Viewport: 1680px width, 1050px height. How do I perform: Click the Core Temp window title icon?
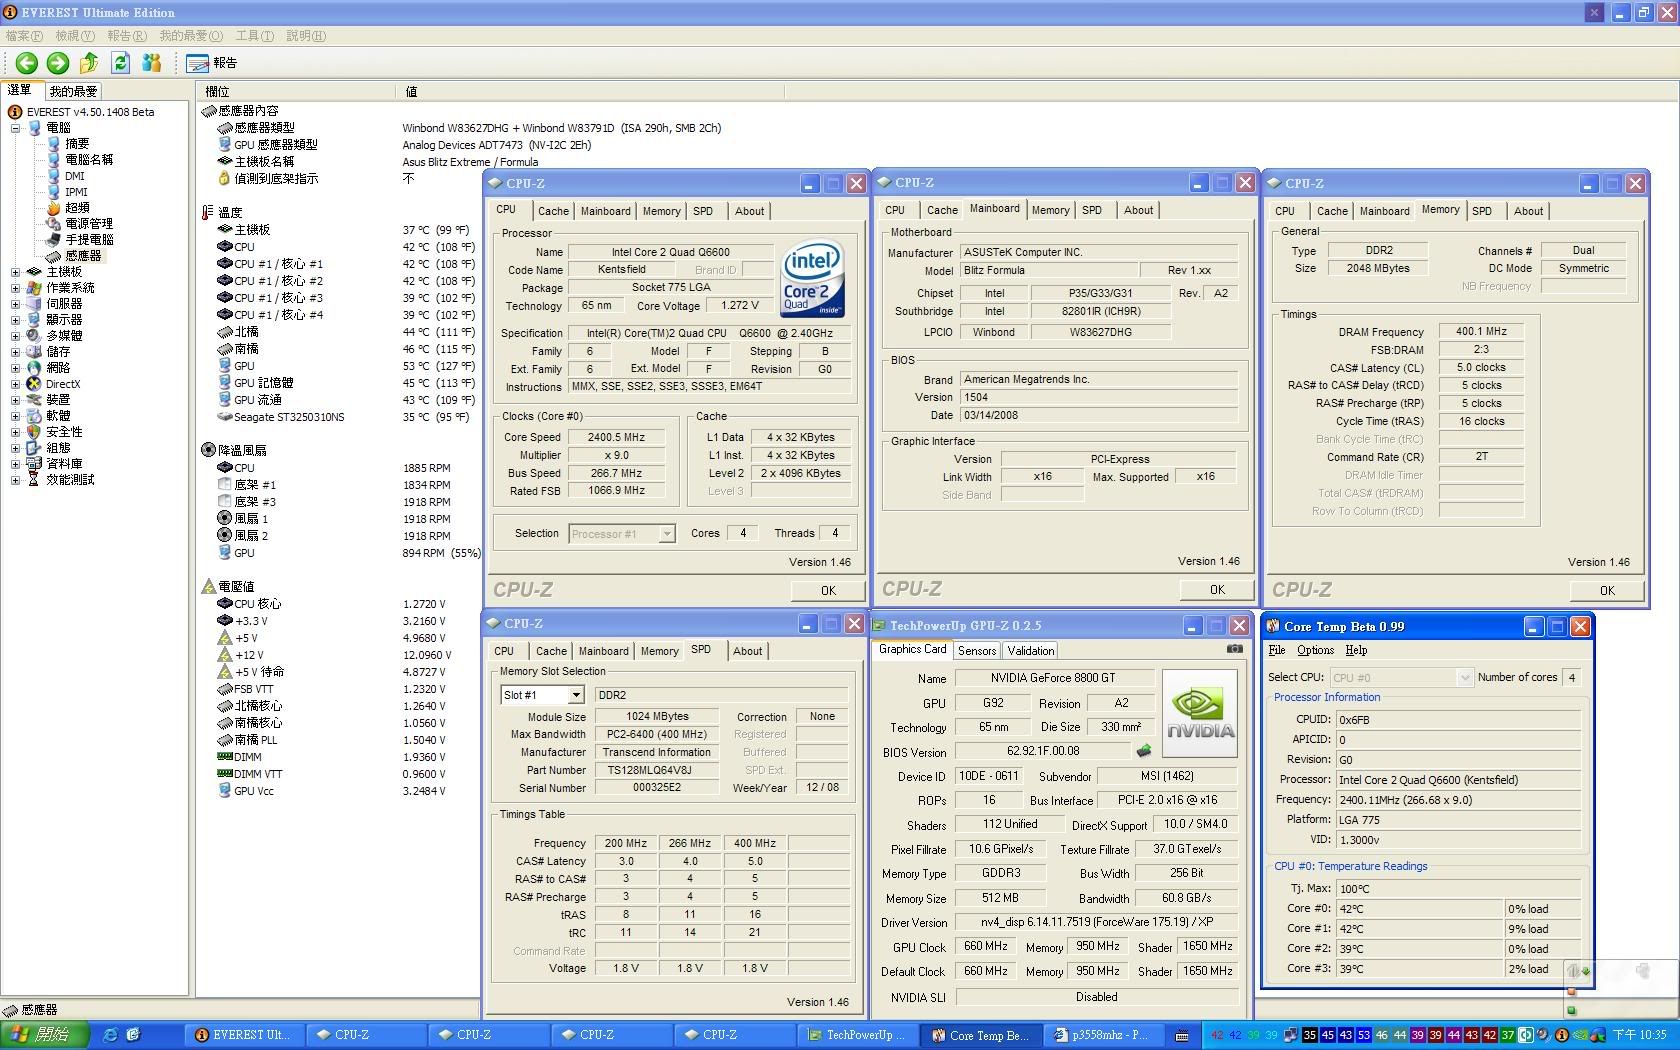pyautogui.click(x=1273, y=627)
